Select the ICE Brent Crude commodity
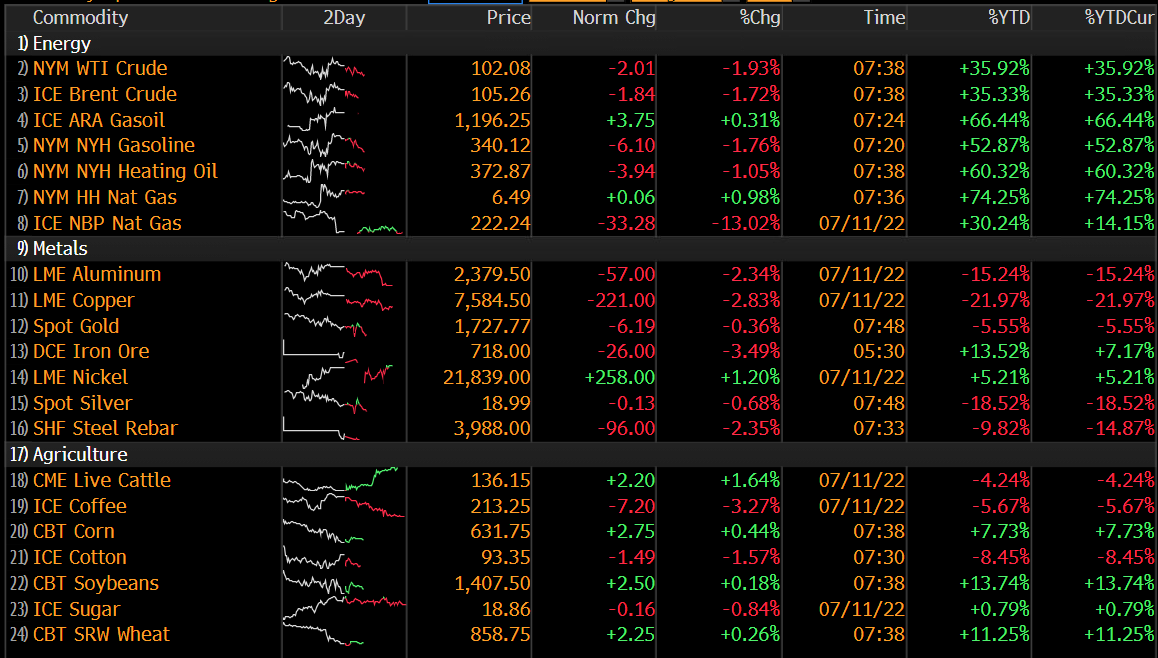Viewport: 1158px width, 658px height. point(105,95)
